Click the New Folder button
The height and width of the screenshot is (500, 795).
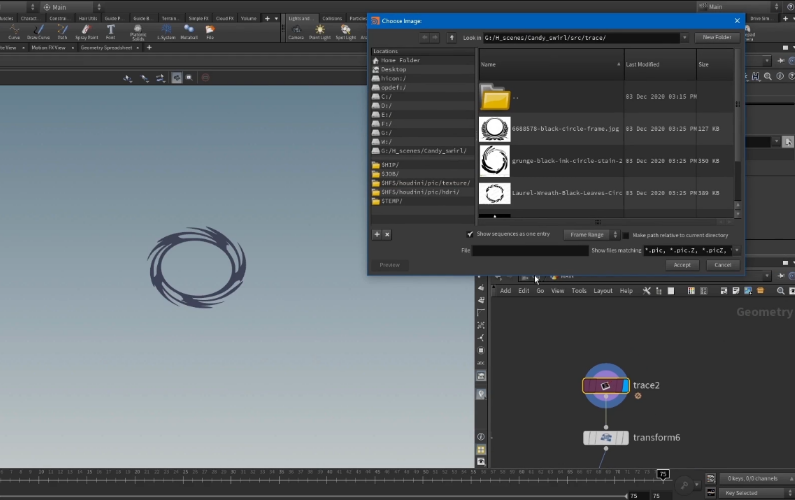[716, 37]
